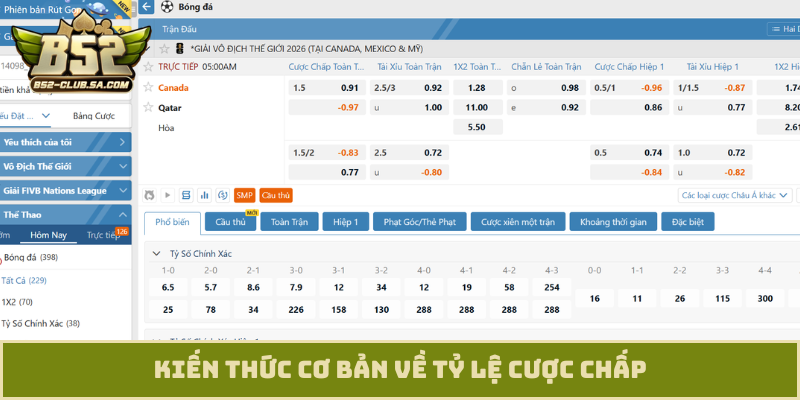800x400 pixels.
Task: Bet even (e) at 0.92
Action: click(x=546, y=108)
